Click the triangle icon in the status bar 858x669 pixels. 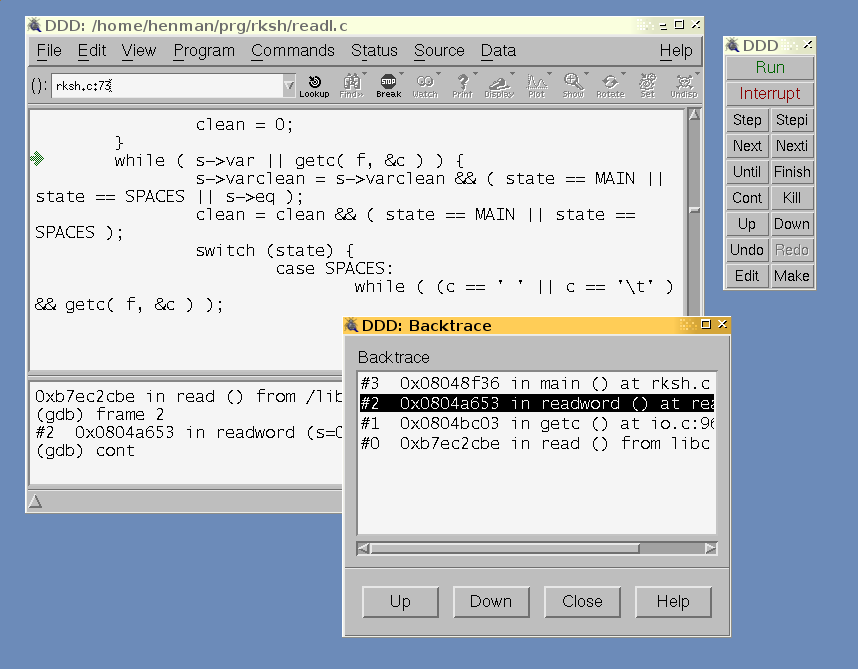coord(36,501)
